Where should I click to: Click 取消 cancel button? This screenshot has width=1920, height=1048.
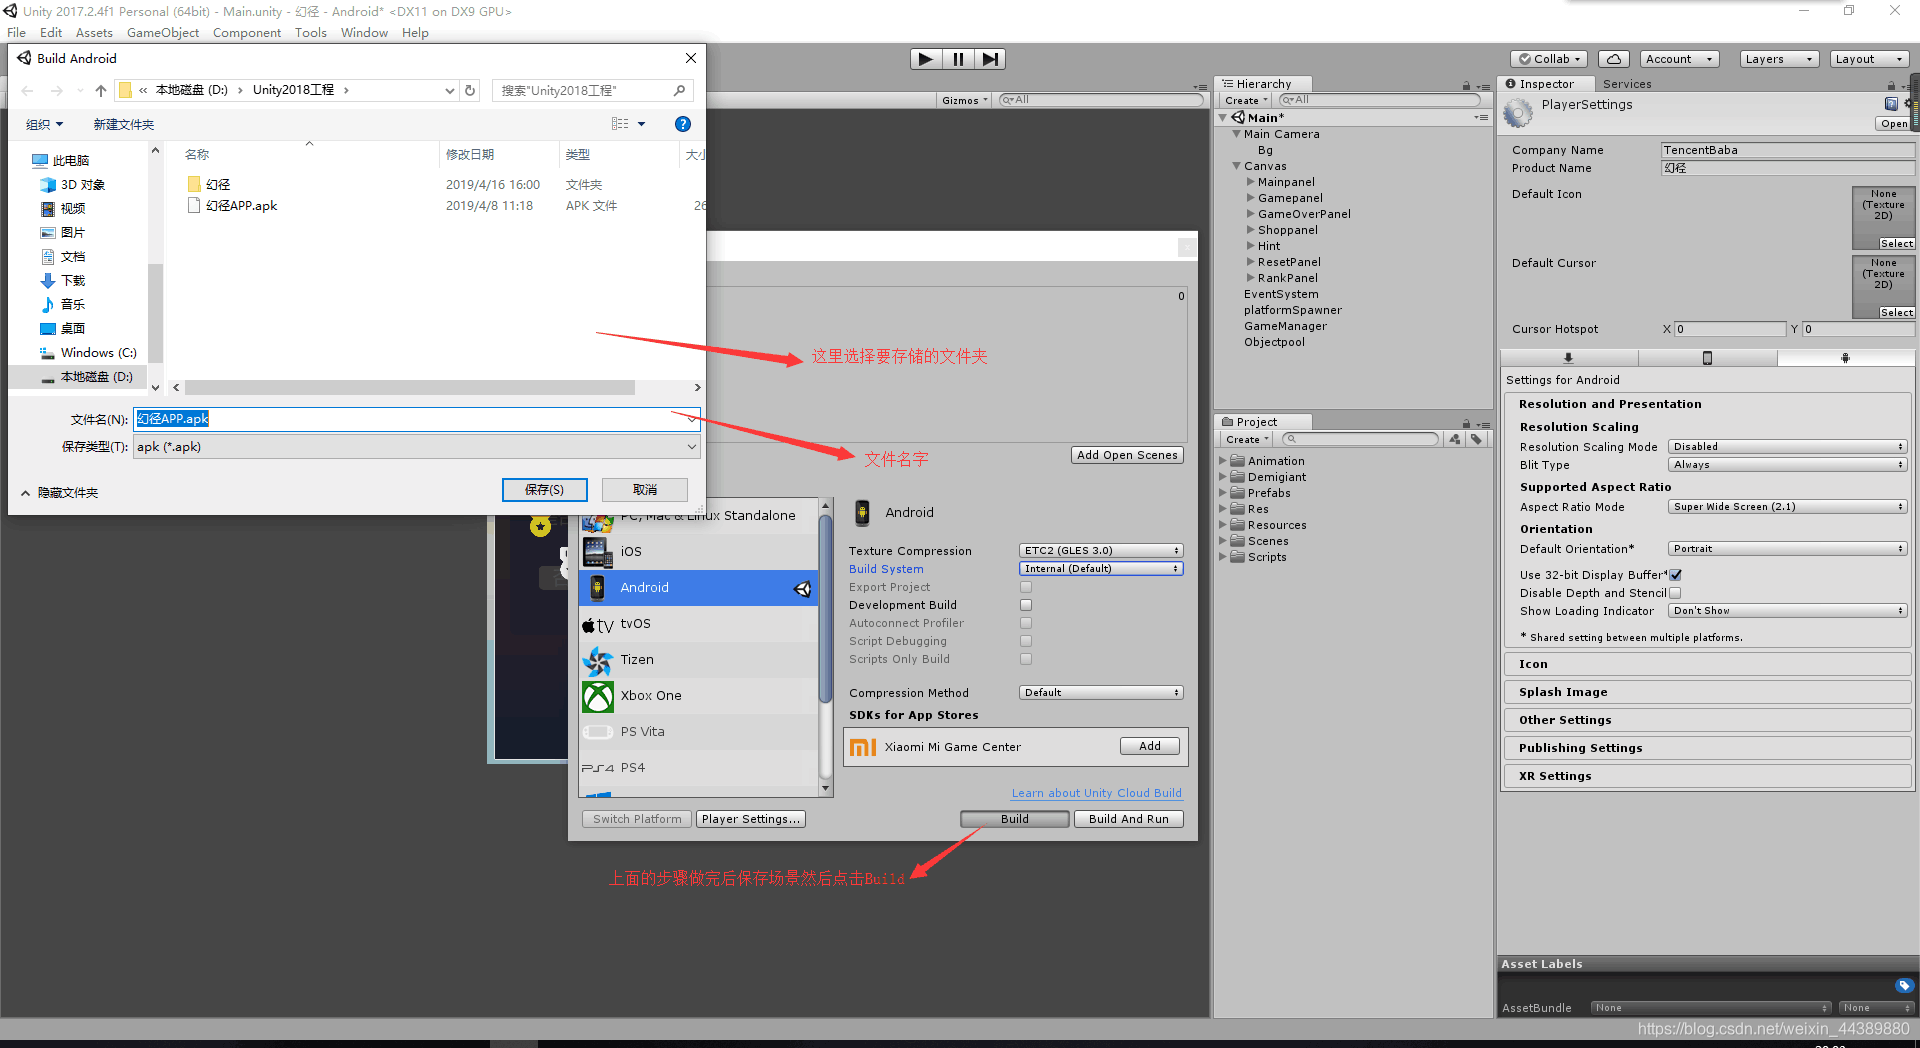(x=645, y=490)
